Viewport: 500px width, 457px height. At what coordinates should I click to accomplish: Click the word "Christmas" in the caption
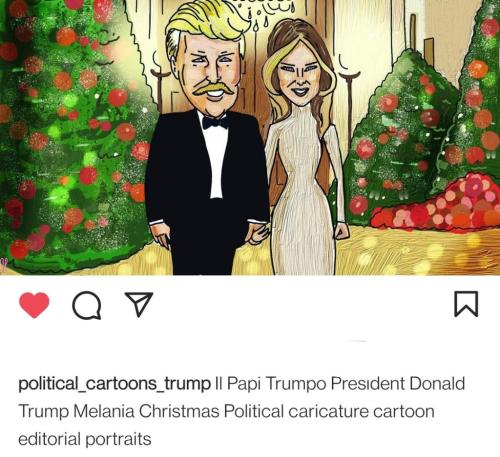(179, 411)
